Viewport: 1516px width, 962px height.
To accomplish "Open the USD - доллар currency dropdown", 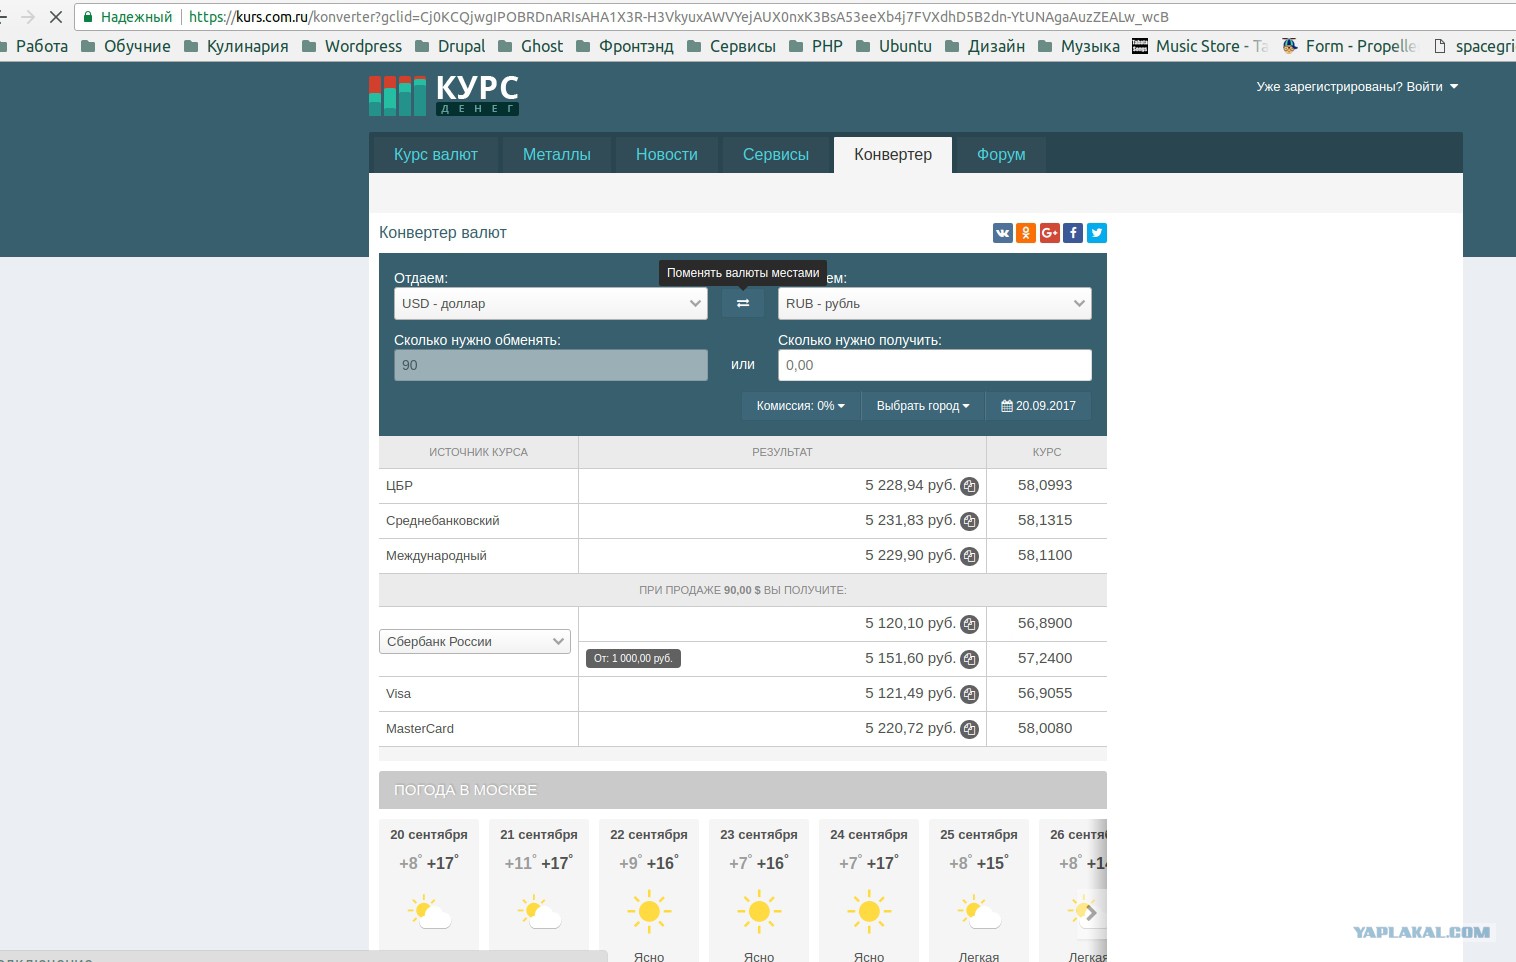I will click(x=551, y=304).
